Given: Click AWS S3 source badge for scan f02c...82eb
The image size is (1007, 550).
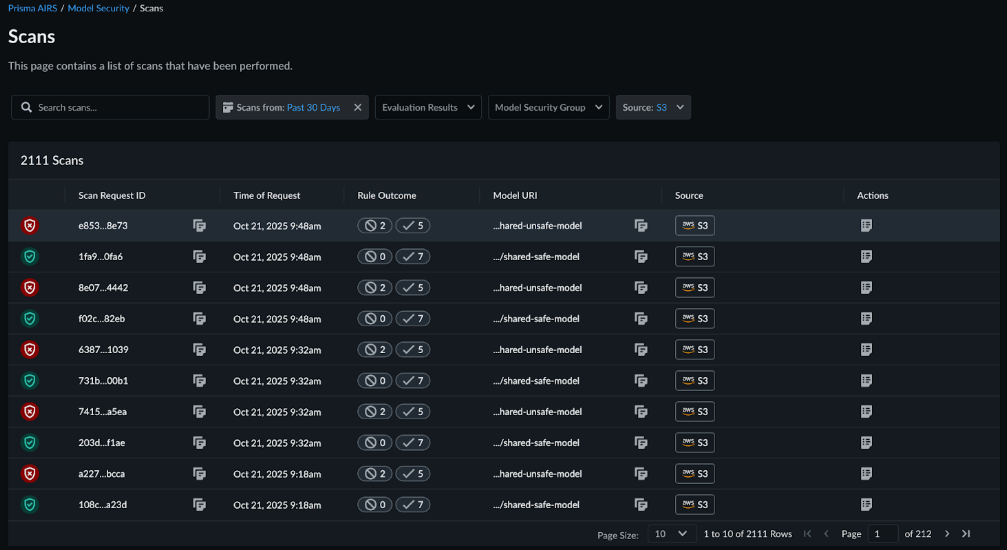Looking at the screenshot, I should (695, 319).
